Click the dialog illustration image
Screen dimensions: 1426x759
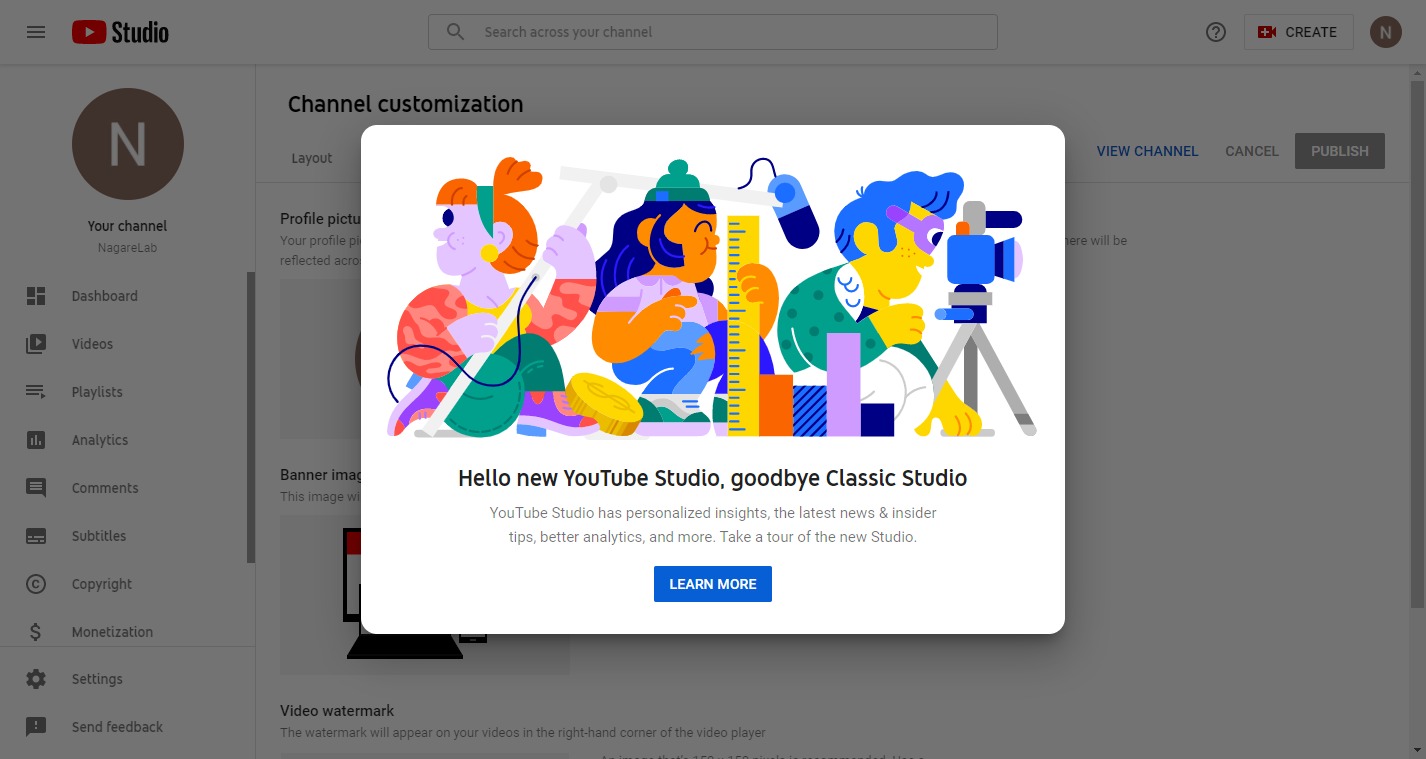pyautogui.click(x=712, y=297)
